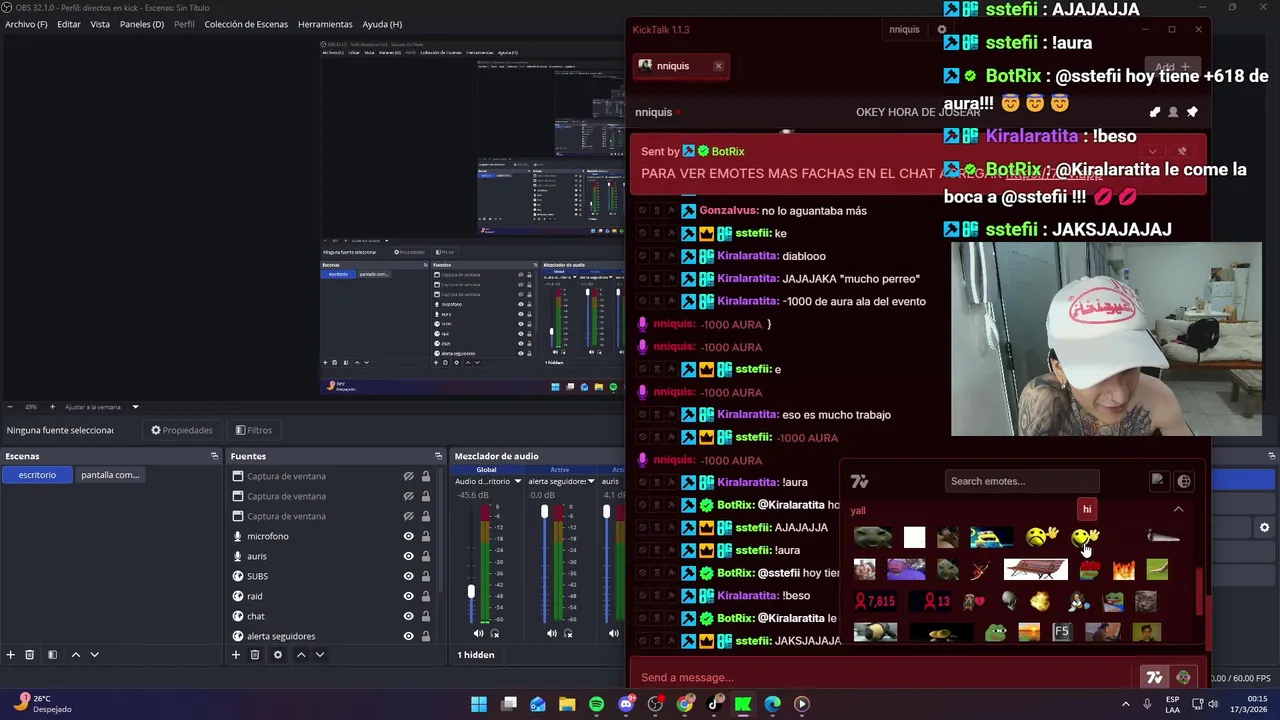Open the Colección de Escenas menu
The width and height of the screenshot is (1280, 720).
[246, 24]
